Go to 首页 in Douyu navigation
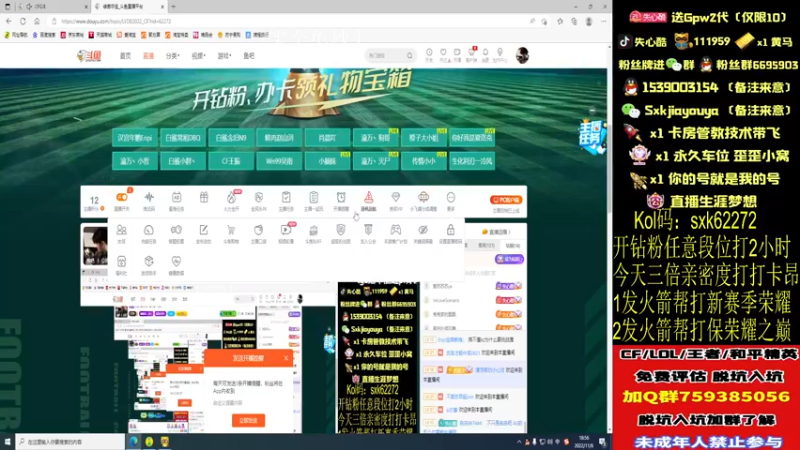The image size is (800, 450). 126,56
